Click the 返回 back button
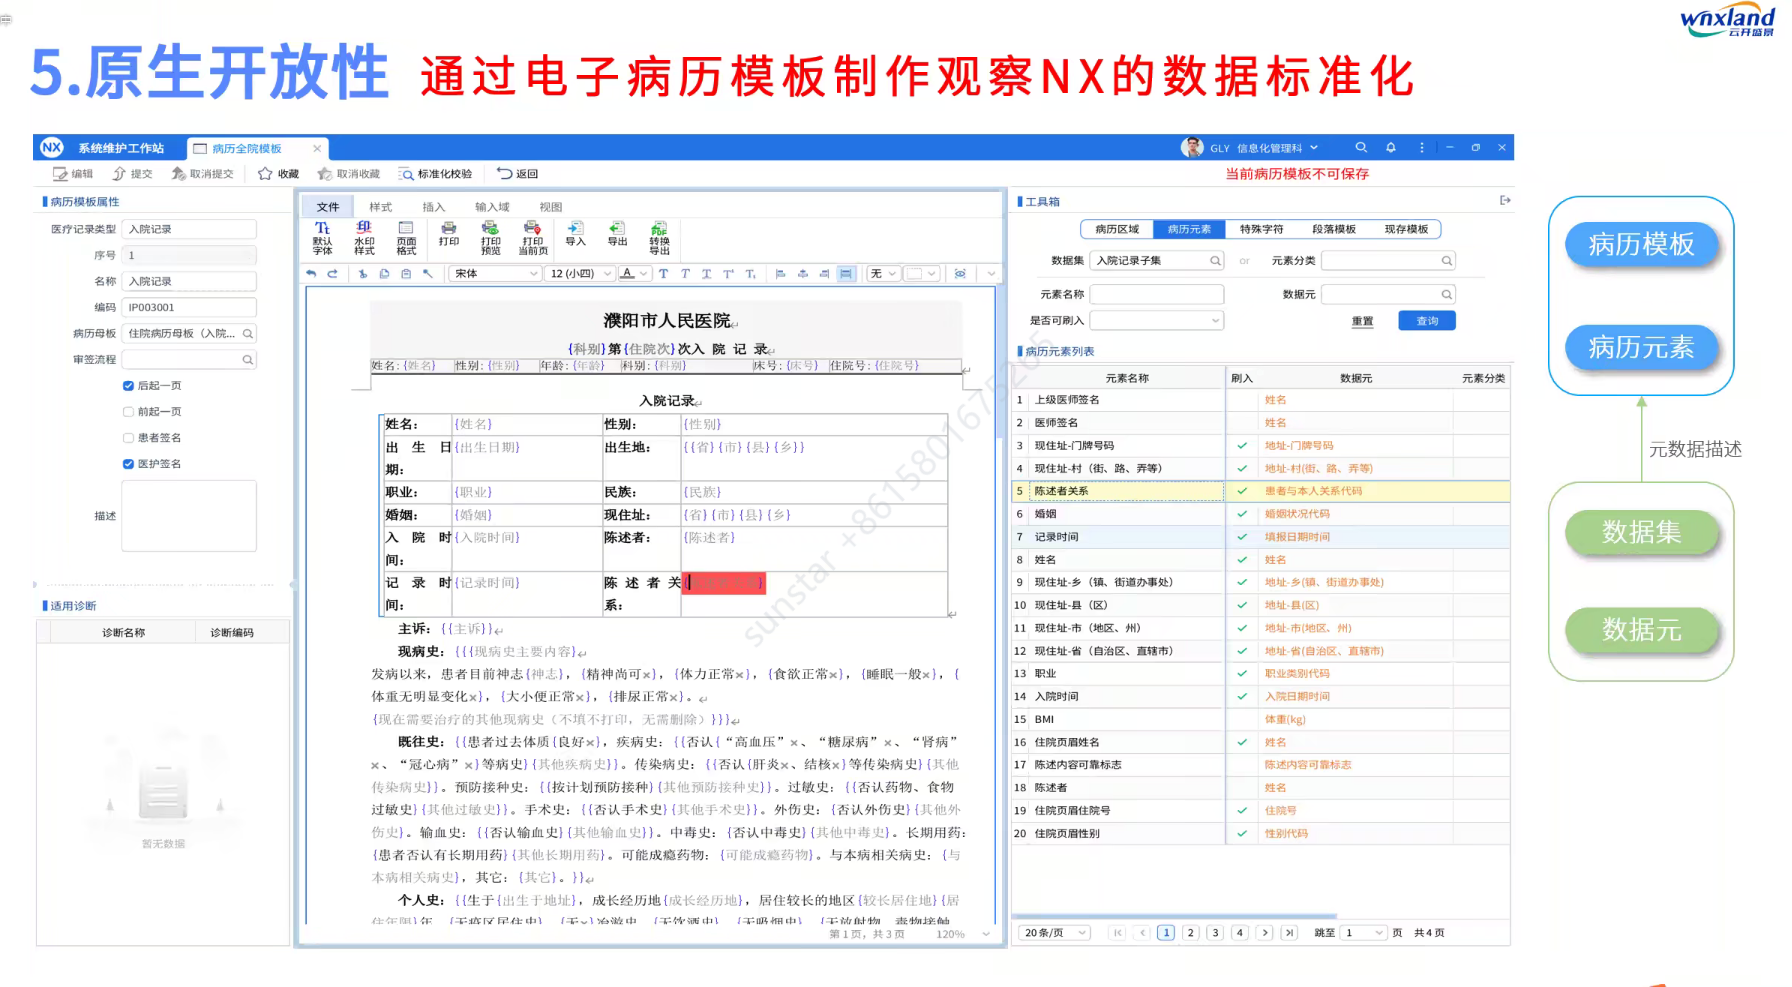This screenshot has height=987, width=1792. pyautogui.click(x=518, y=174)
